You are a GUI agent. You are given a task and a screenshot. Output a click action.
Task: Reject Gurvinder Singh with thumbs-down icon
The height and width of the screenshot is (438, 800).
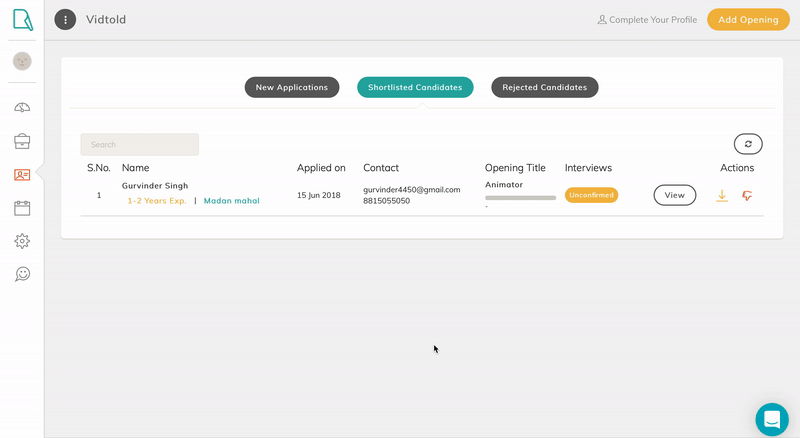tap(747, 196)
